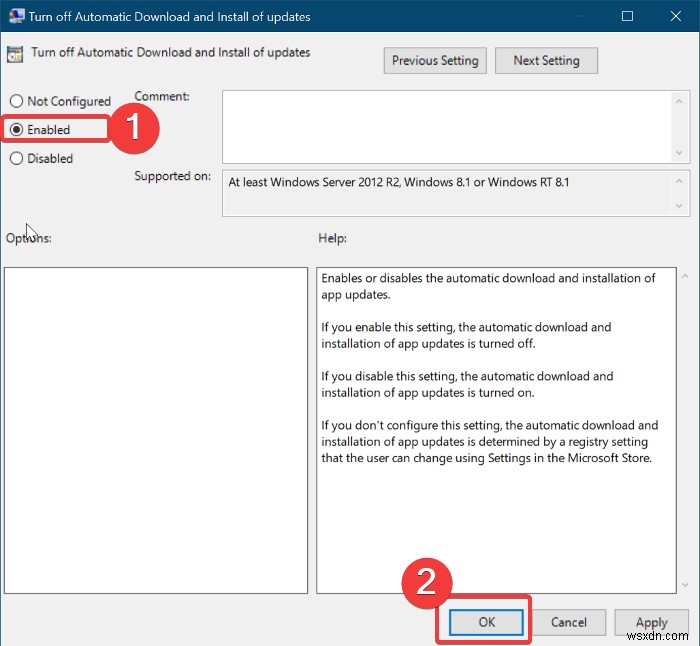
Task: Click the Supported on scroll down arrow
Action: point(679,206)
